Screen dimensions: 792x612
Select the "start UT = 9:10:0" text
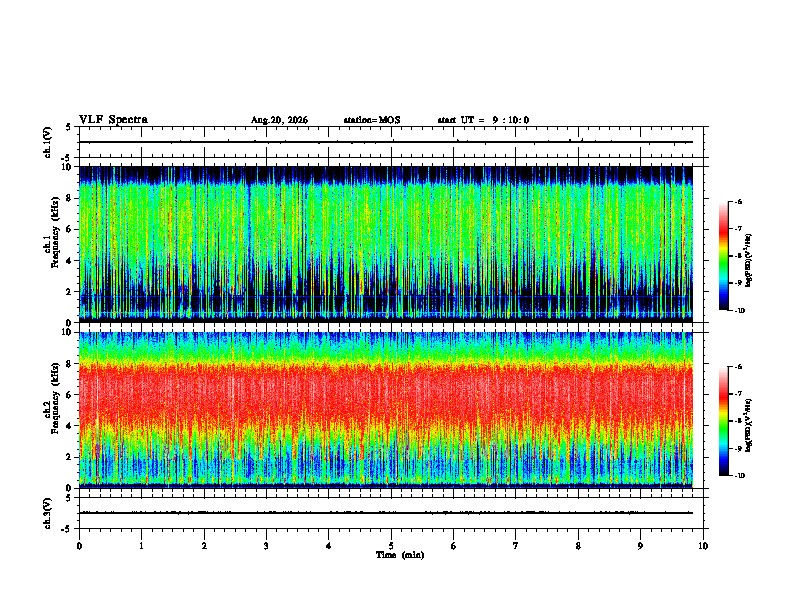click(483, 120)
